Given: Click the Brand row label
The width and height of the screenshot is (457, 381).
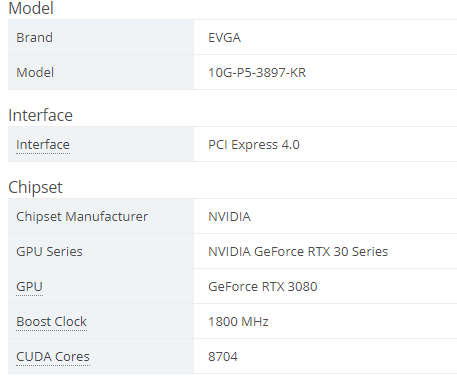Looking at the screenshot, I should pyautogui.click(x=34, y=38).
